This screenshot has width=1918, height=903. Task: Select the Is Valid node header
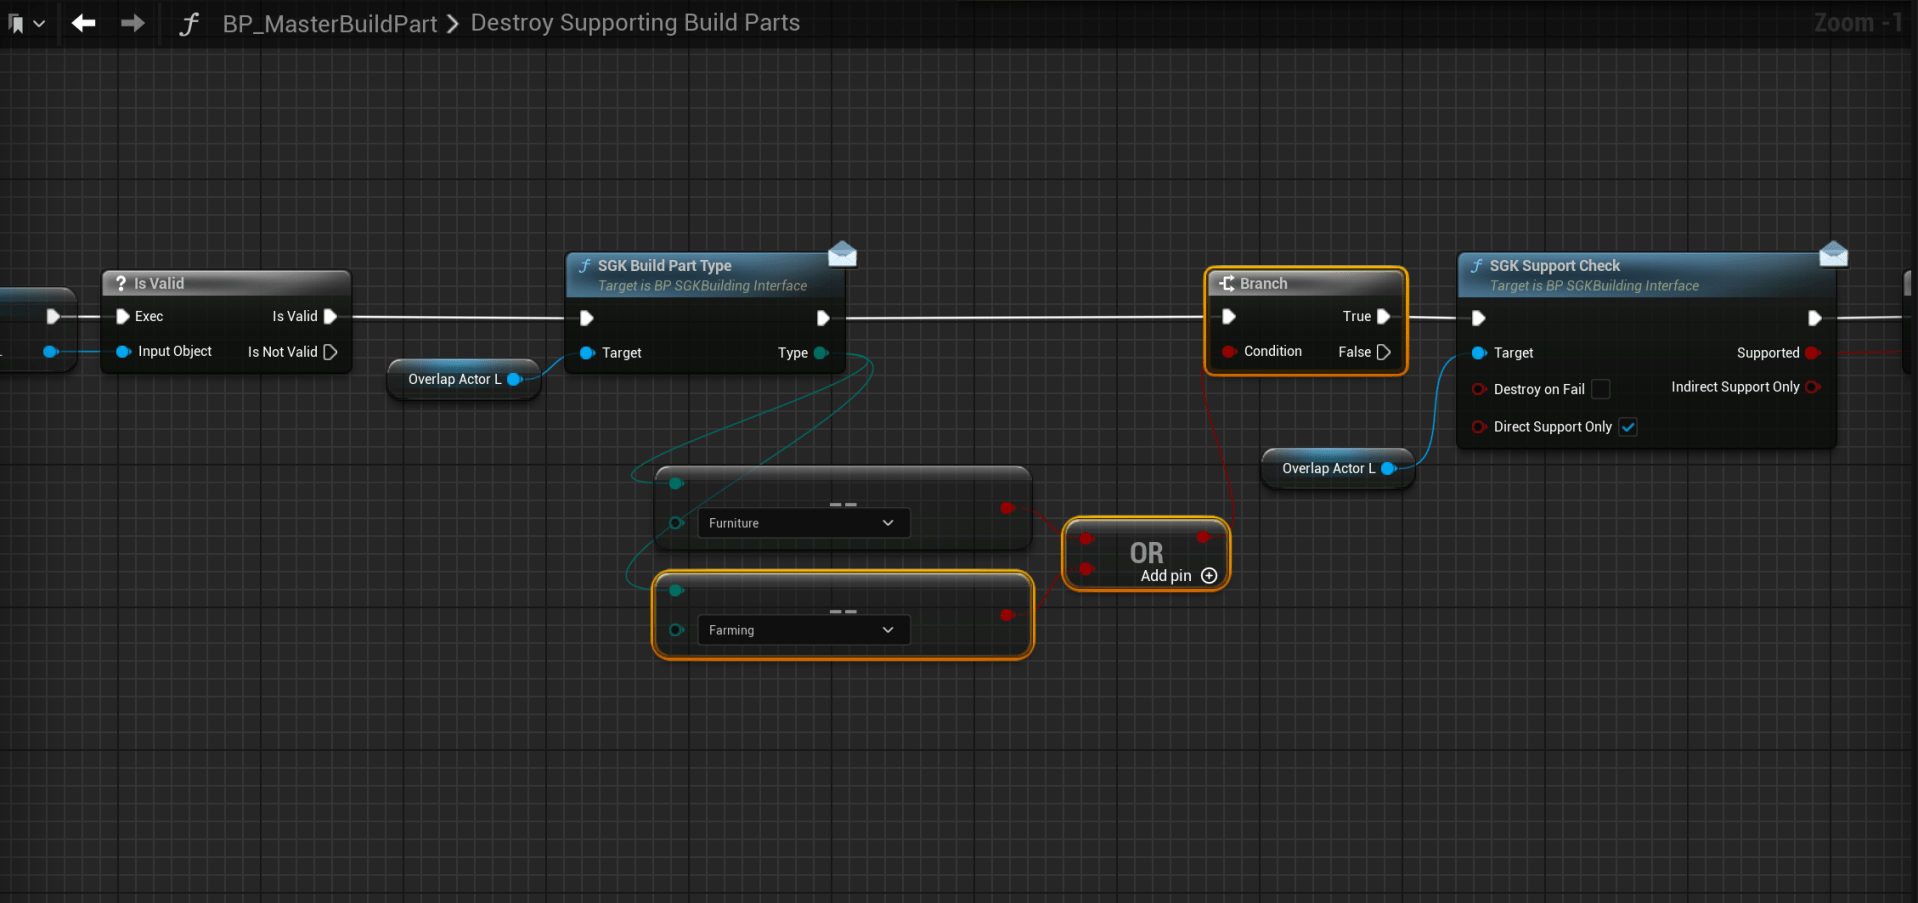point(159,284)
